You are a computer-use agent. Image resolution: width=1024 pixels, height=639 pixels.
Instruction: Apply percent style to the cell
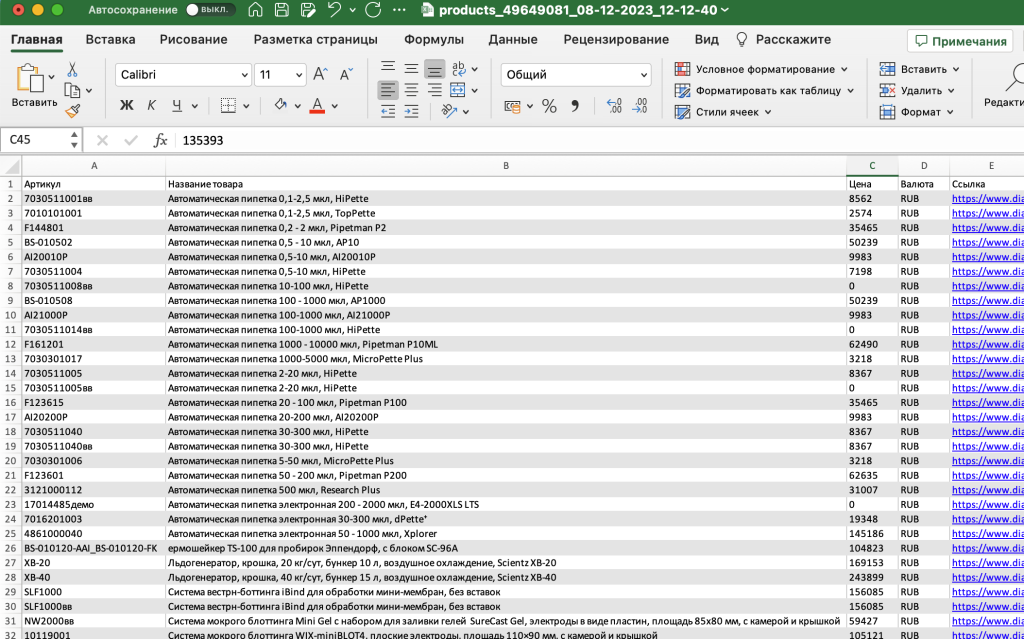[549, 106]
